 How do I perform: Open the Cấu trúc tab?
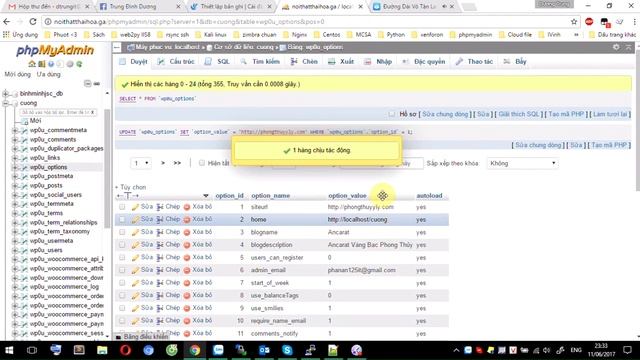pos(176,62)
